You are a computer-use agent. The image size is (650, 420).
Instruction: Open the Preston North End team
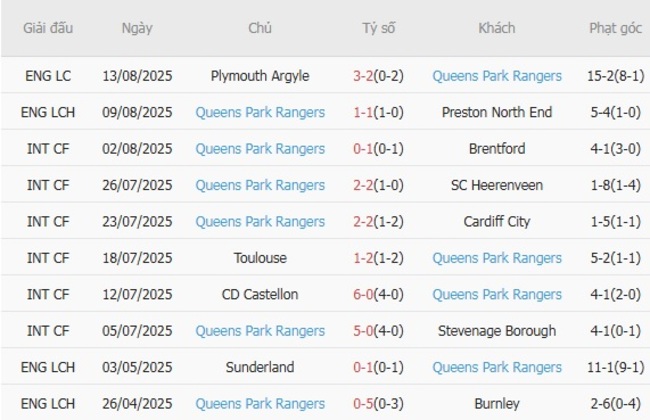click(x=497, y=112)
